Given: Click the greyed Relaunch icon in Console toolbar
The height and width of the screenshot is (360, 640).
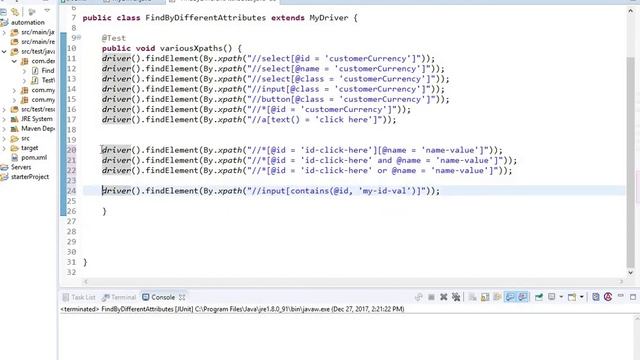Looking at the screenshot, I should click(418, 297).
